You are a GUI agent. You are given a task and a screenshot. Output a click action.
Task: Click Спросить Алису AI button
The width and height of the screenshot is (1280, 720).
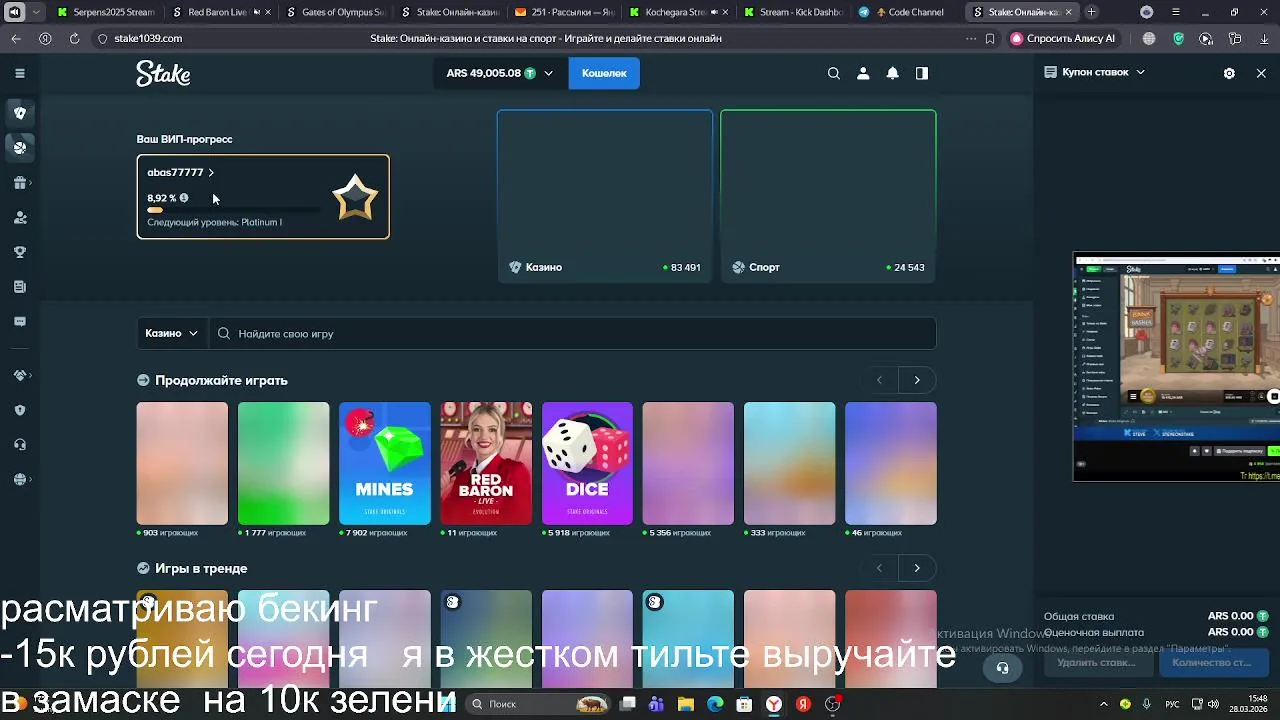pos(1063,38)
